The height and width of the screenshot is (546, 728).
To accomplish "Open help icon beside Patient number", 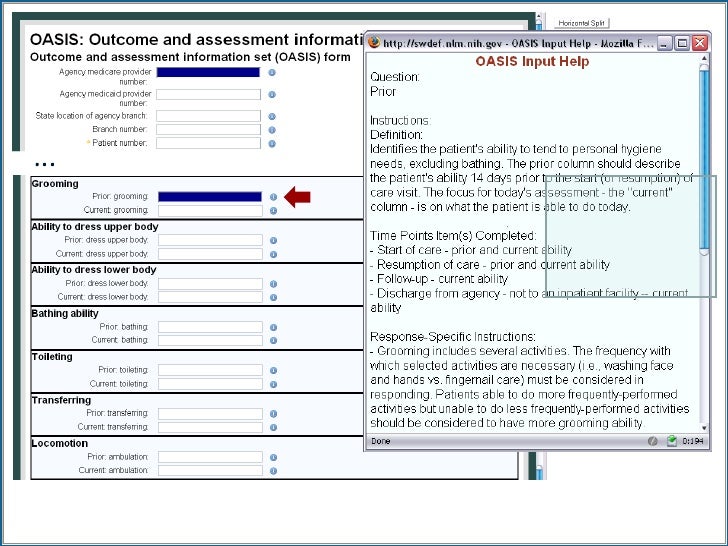I will [272, 143].
